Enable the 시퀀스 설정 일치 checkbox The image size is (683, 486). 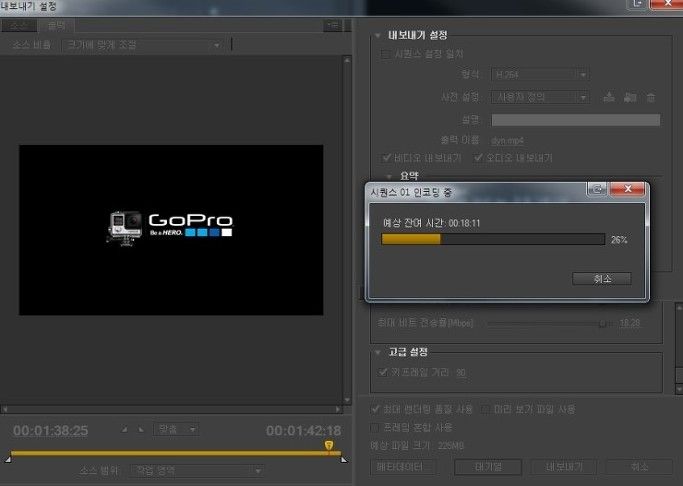[x=385, y=54]
